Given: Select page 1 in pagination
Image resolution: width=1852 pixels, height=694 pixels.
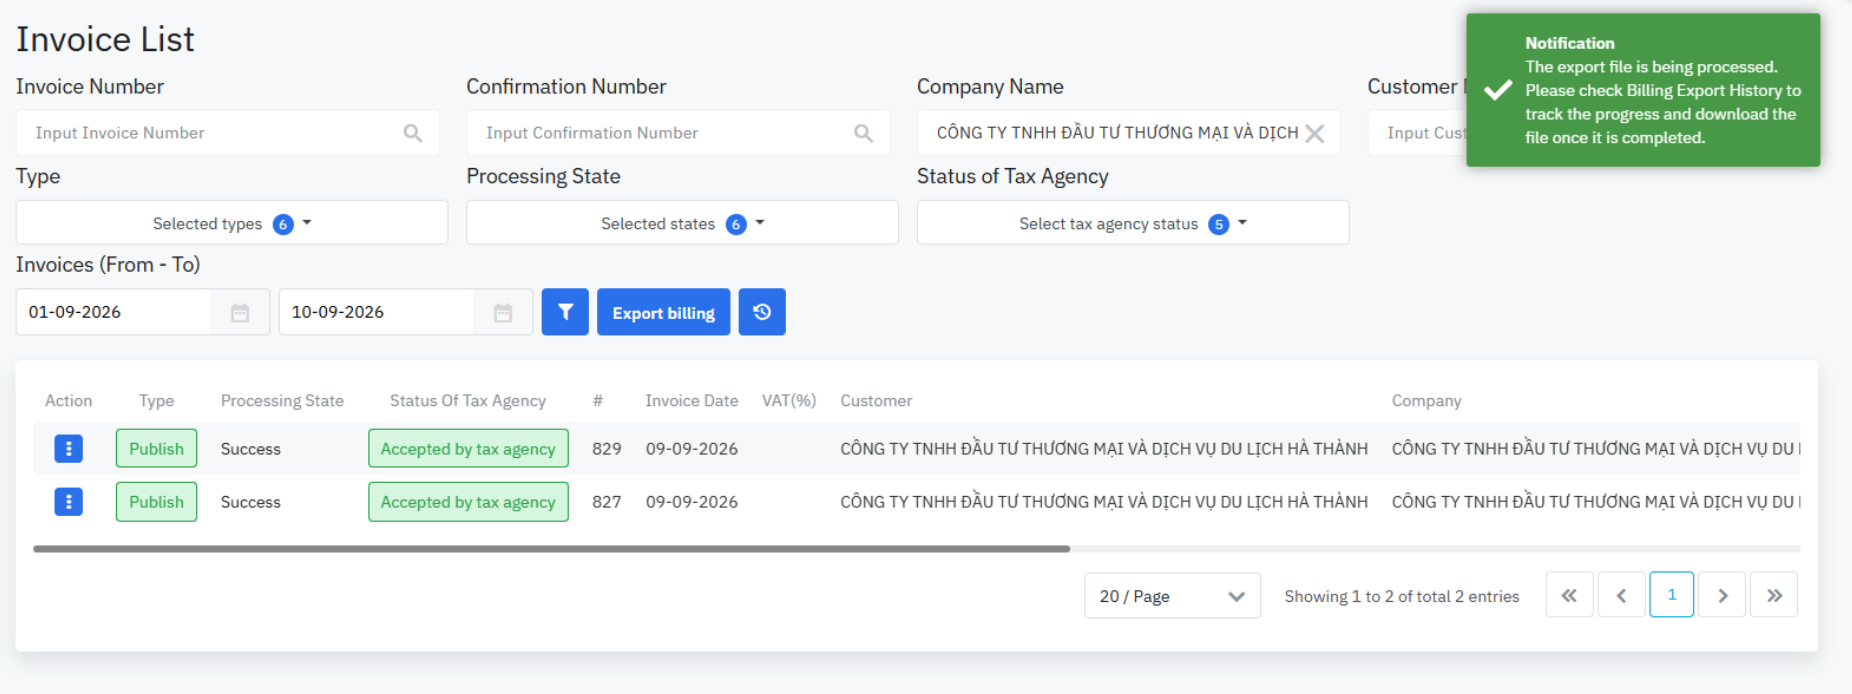Looking at the screenshot, I should pyautogui.click(x=1672, y=595).
